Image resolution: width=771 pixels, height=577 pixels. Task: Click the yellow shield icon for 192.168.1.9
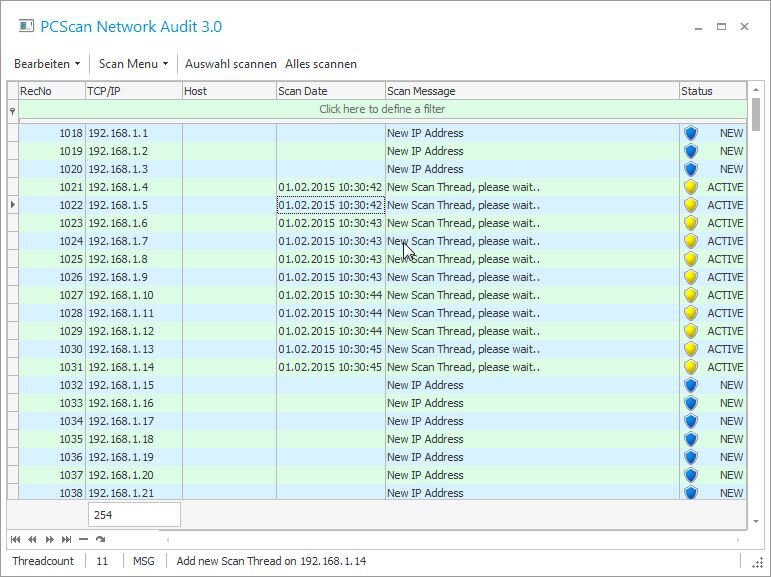691,277
